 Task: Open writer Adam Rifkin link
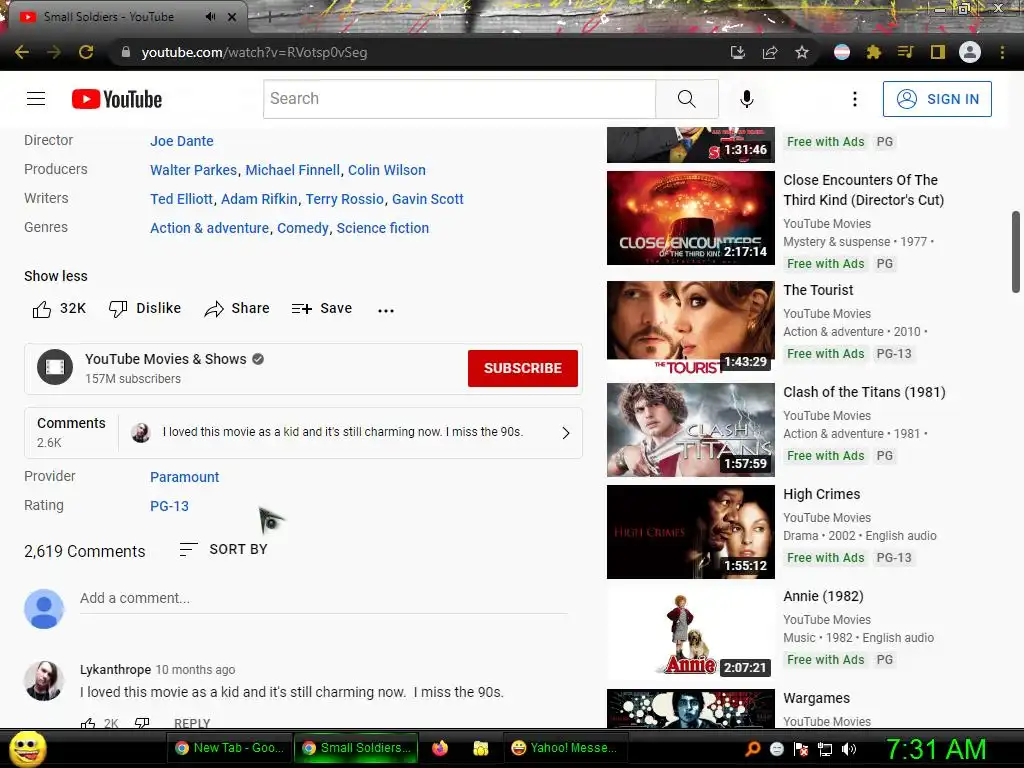coord(259,199)
